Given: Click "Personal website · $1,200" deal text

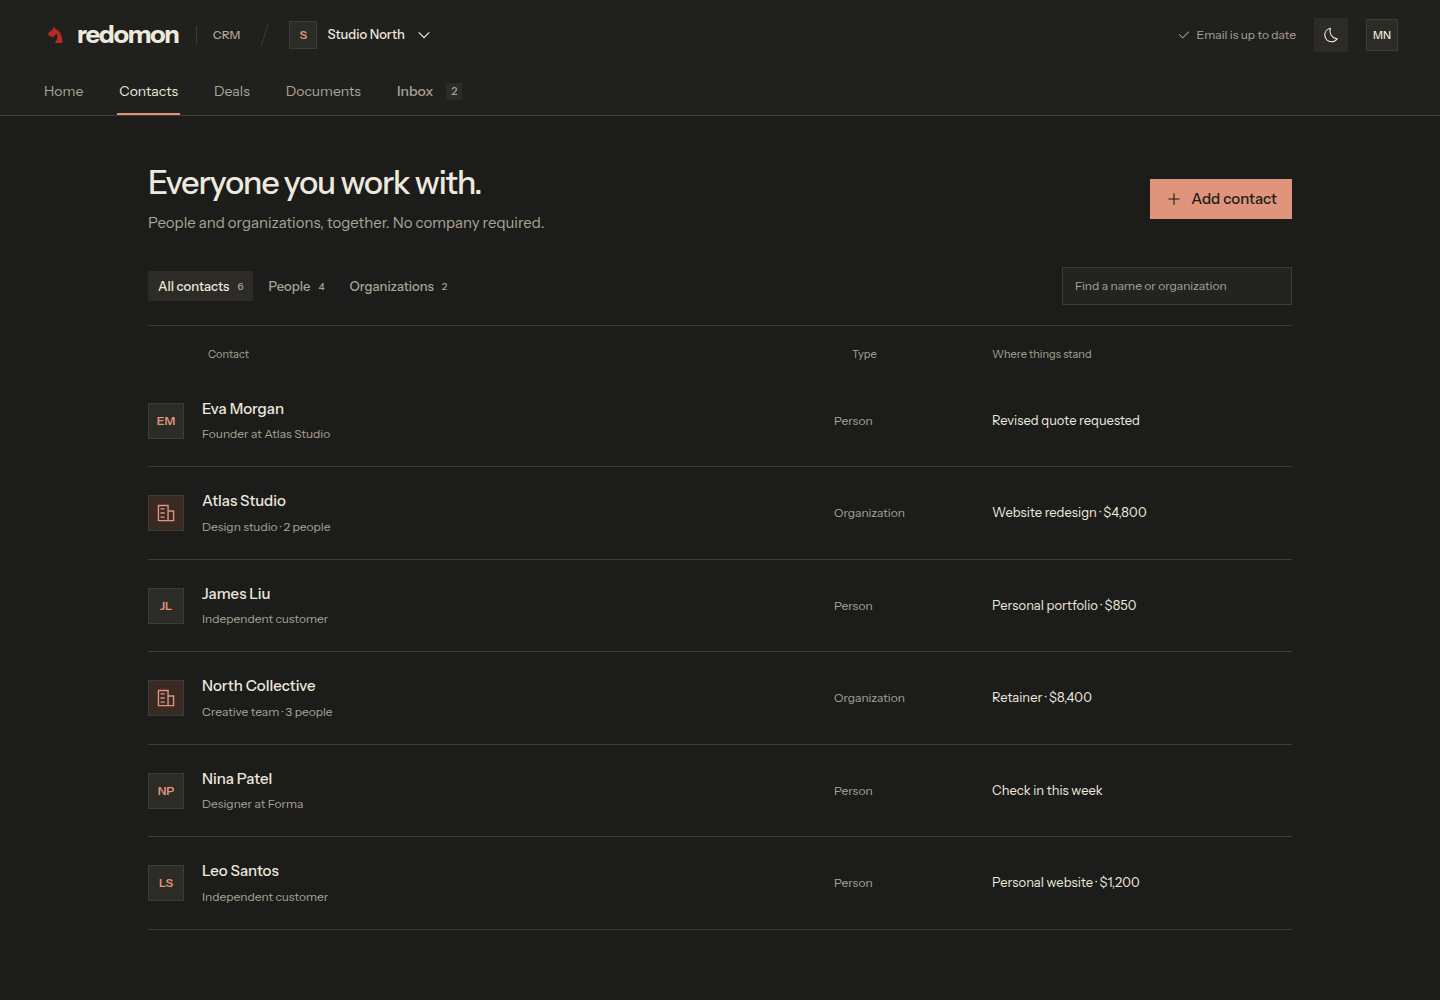Looking at the screenshot, I should click(x=1066, y=883).
